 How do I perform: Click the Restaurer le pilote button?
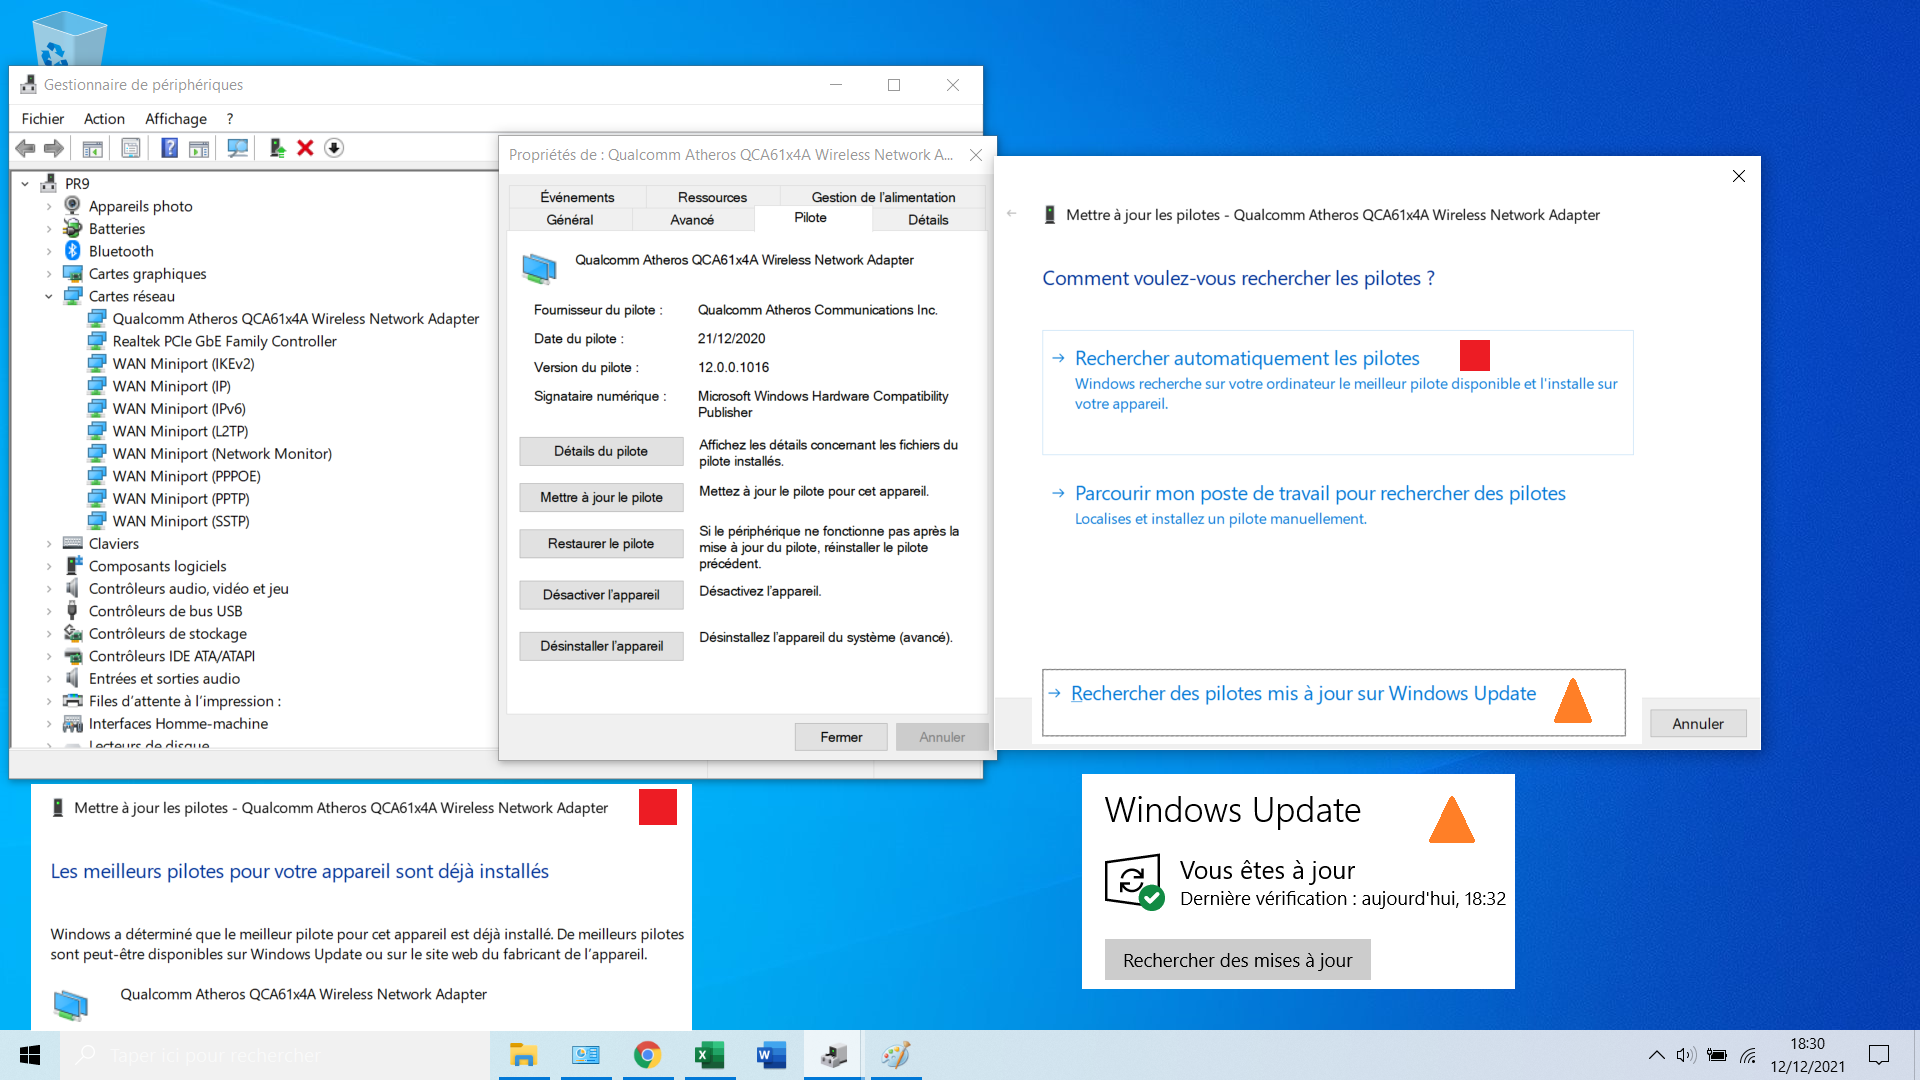pyautogui.click(x=601, y=544)
